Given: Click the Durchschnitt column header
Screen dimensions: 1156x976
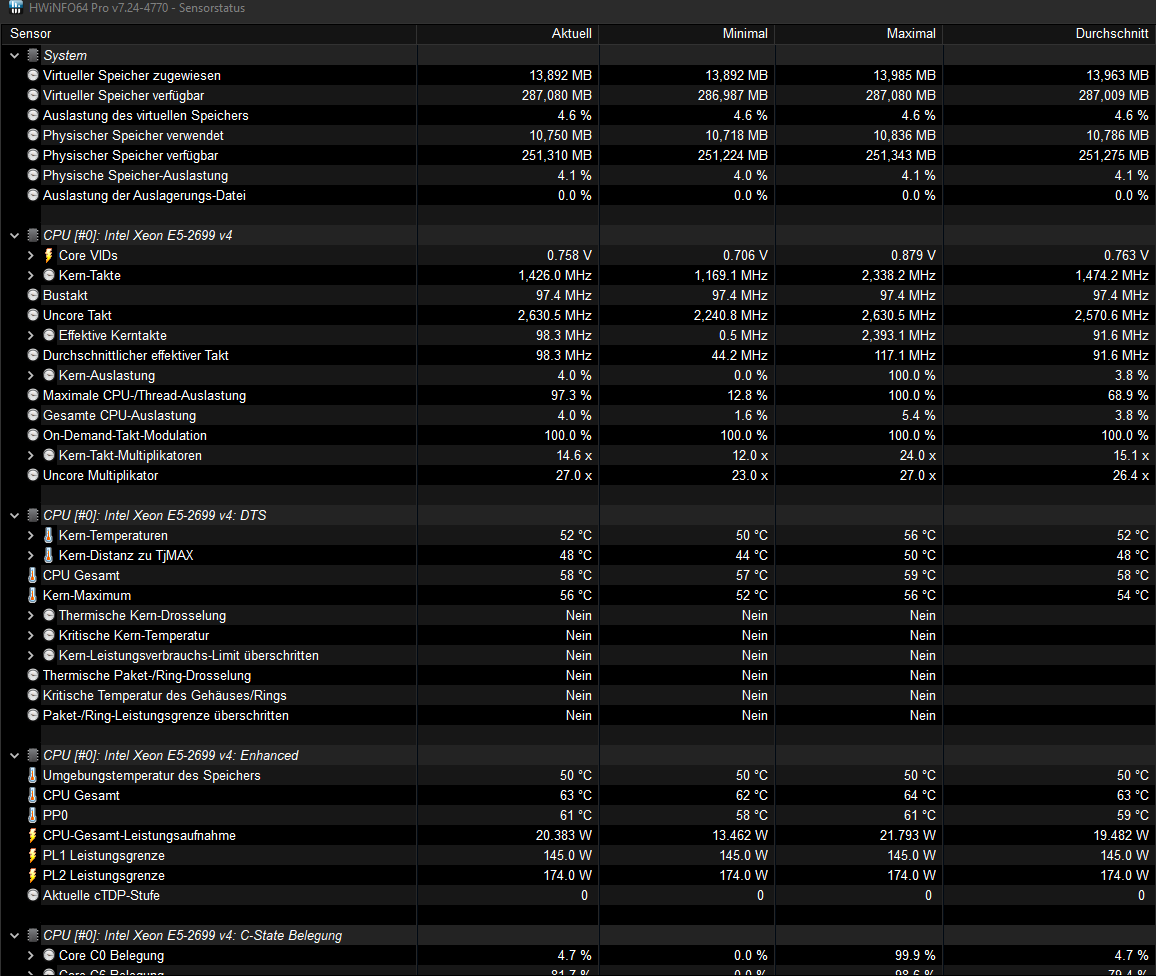Looking at the screenshot, I should 1050,34.
